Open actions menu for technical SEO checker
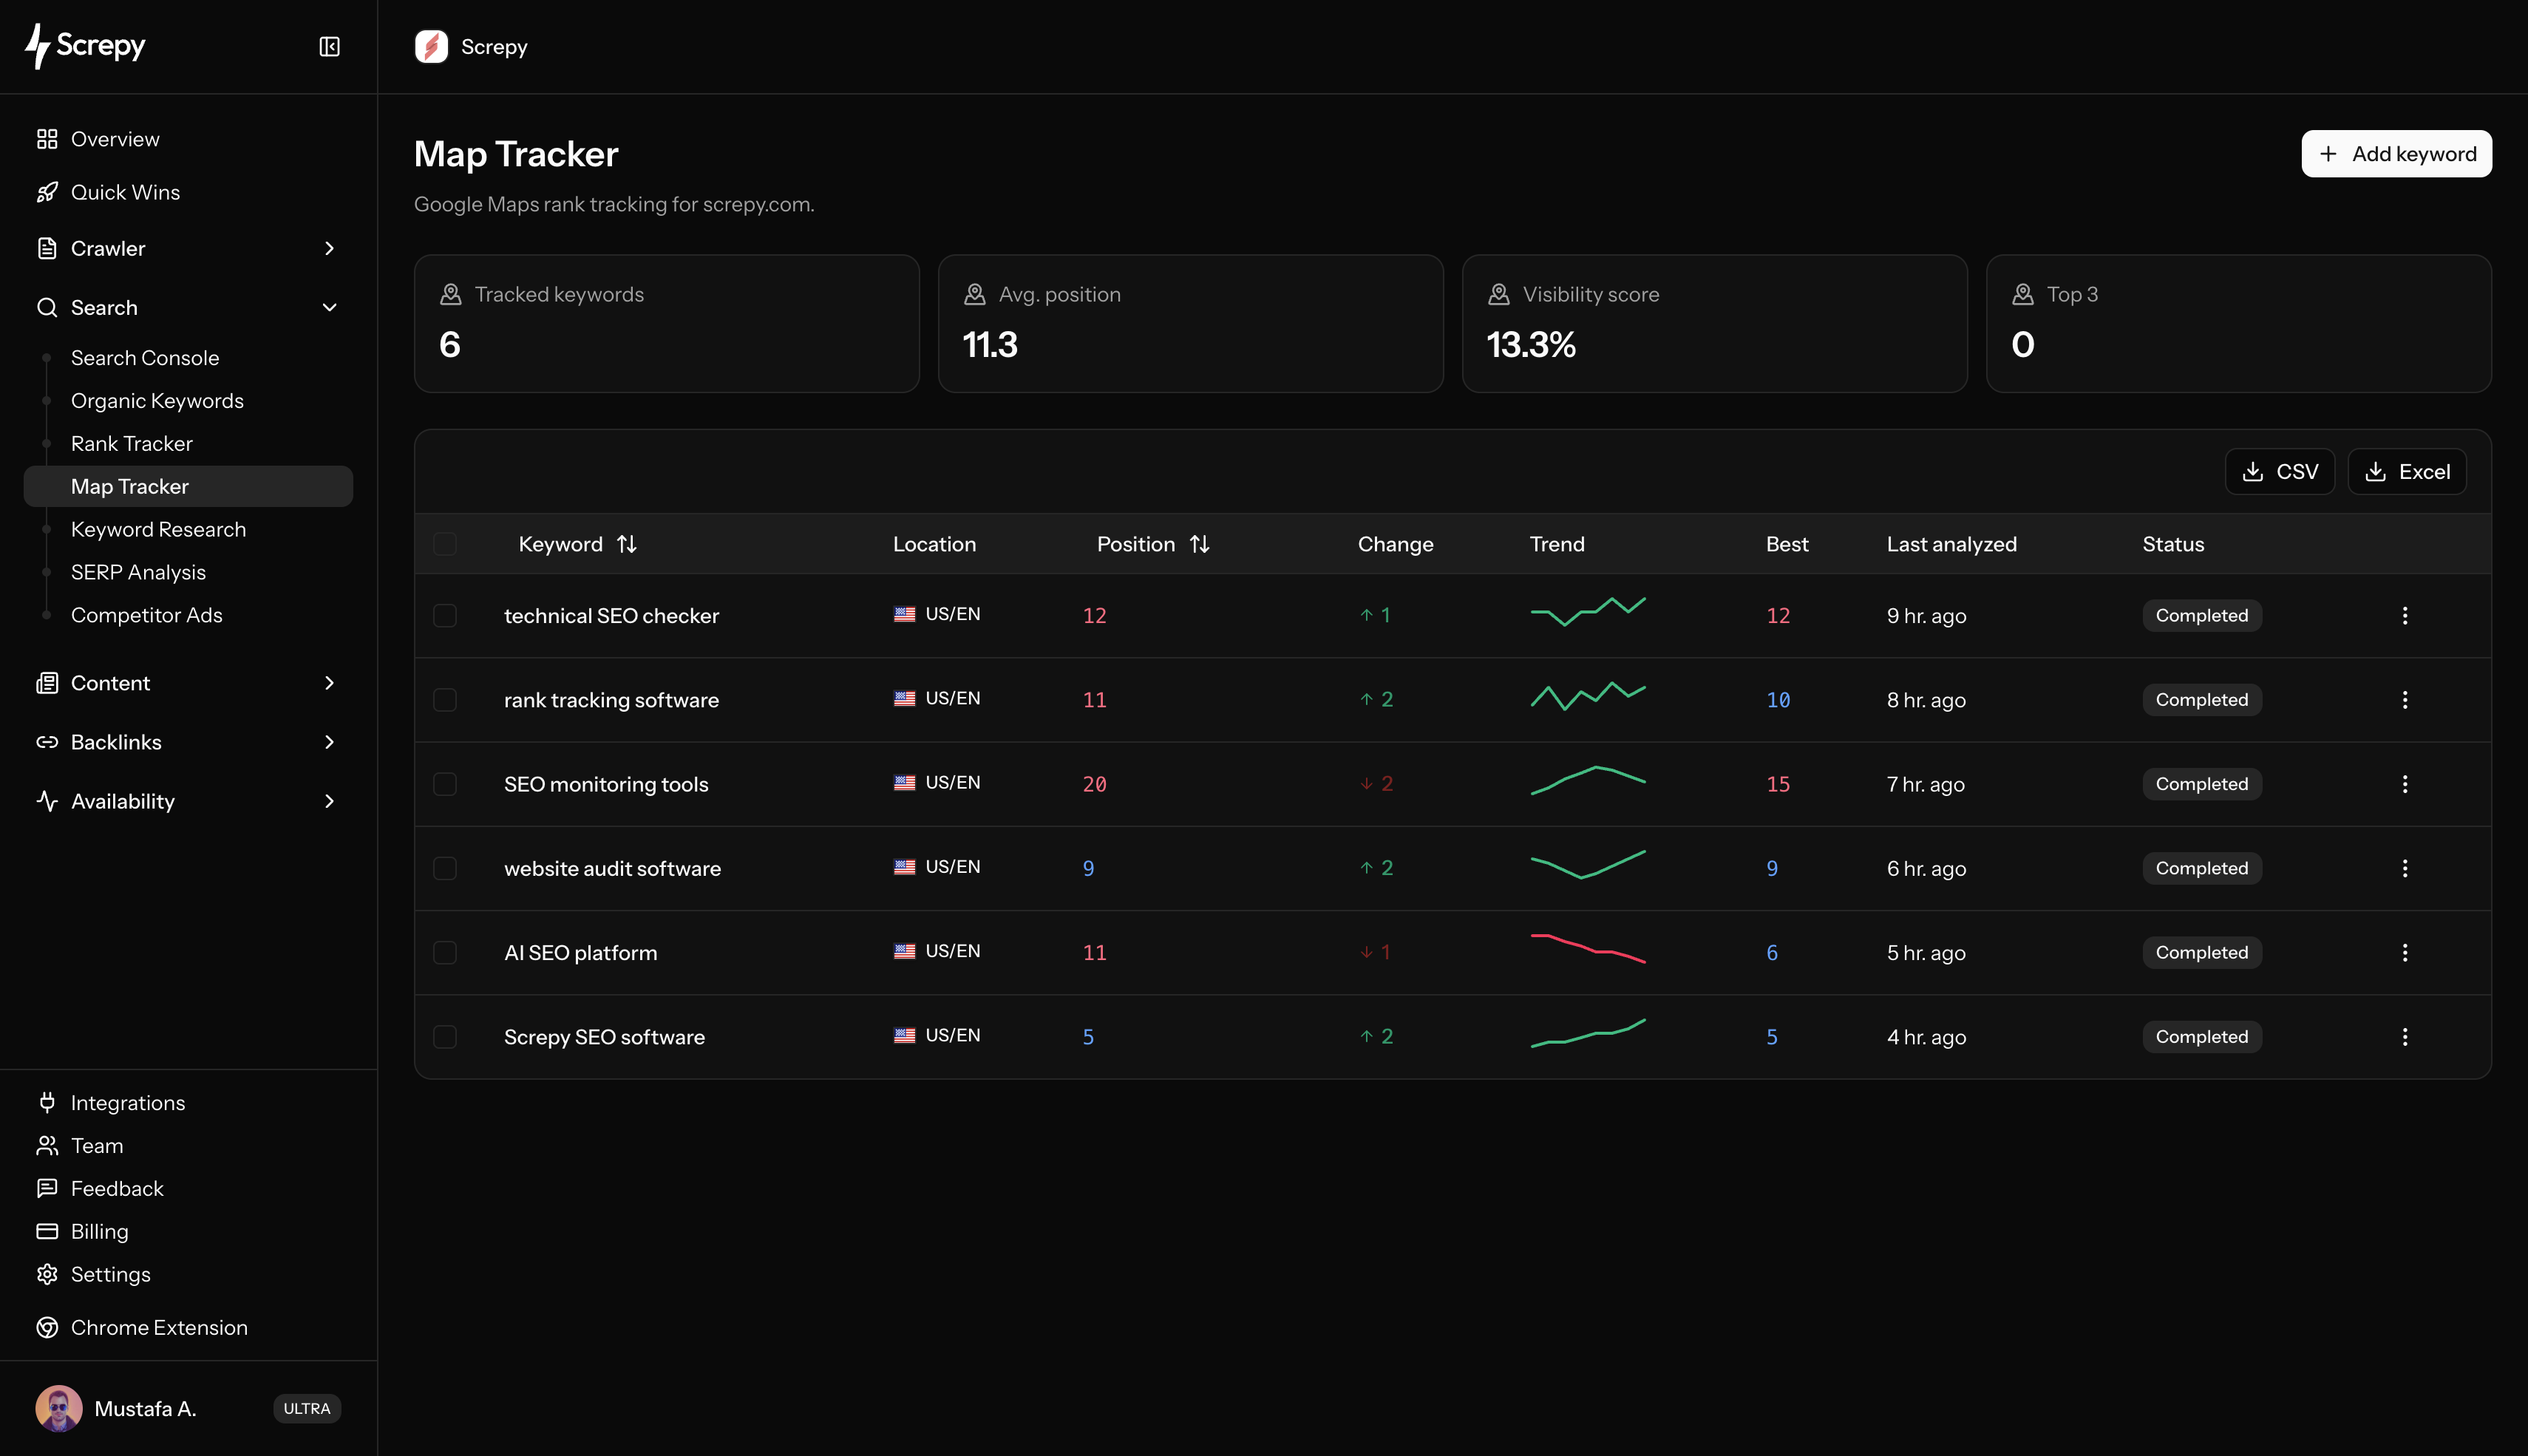The height and width of the screenshot is (1456, 2528). coord(2405,615)
